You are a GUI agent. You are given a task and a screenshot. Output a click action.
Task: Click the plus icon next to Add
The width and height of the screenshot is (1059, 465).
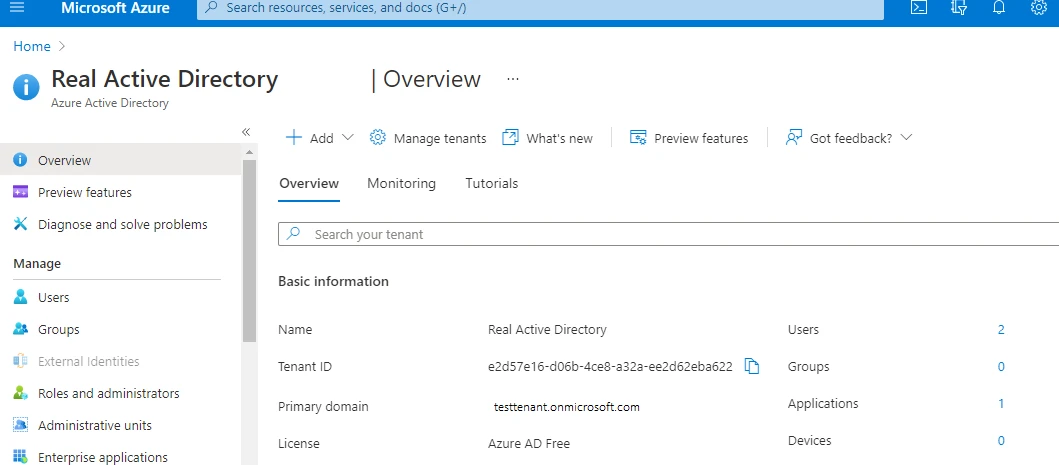click(294, 138)
